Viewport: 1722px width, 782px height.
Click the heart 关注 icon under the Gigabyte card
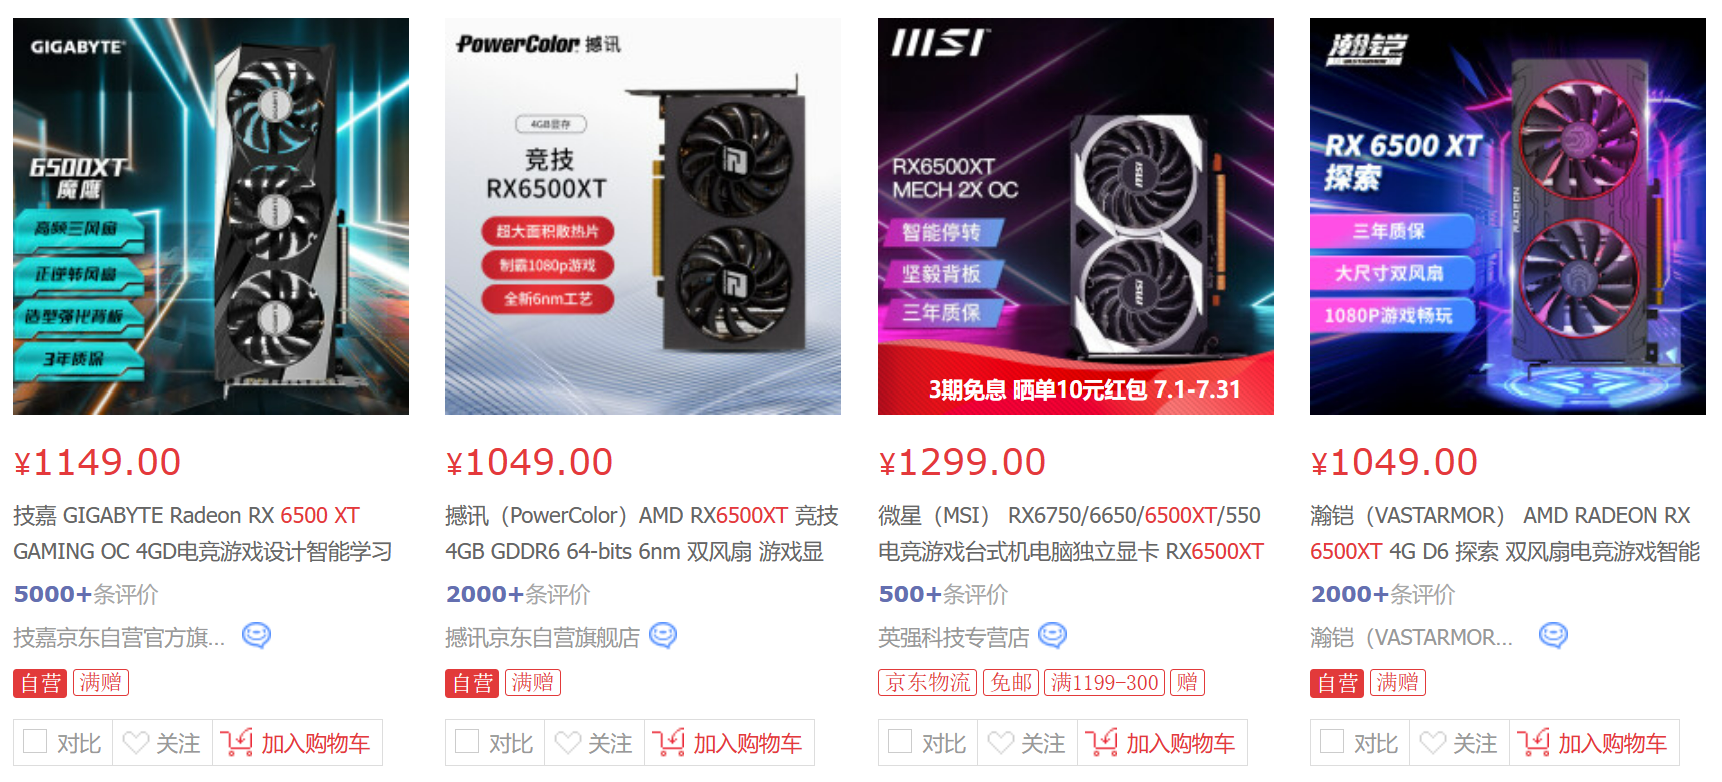click(135, 743)
